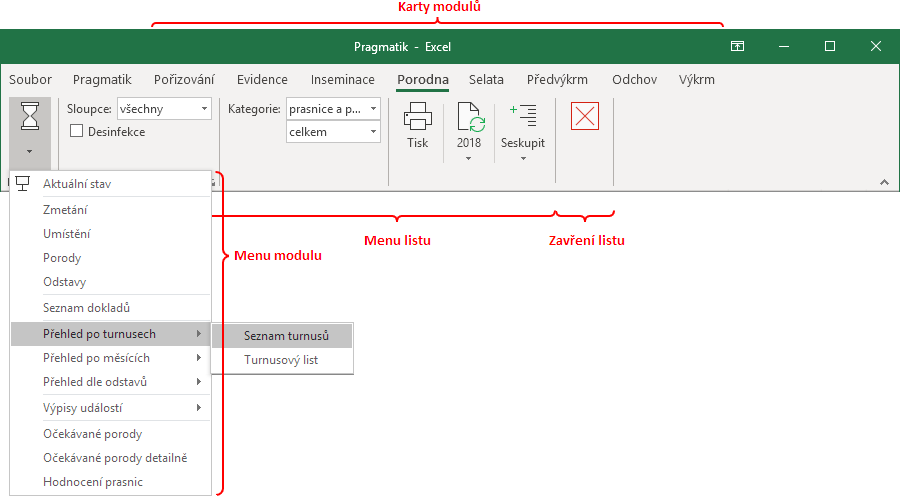The height and width of the screenshot is (496, 900).
Task: Click the Seskupit grouping icon
Action: coord(523,115)
